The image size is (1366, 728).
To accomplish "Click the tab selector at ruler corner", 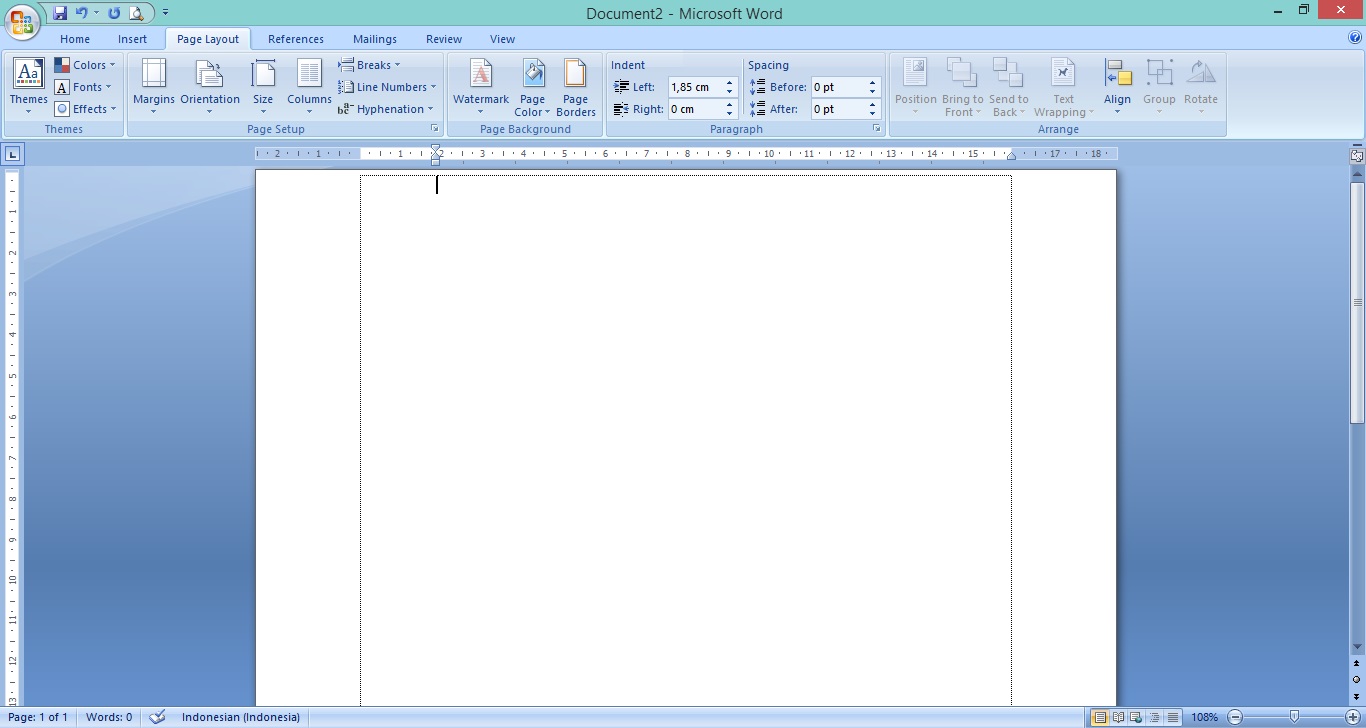I will 12,154.
